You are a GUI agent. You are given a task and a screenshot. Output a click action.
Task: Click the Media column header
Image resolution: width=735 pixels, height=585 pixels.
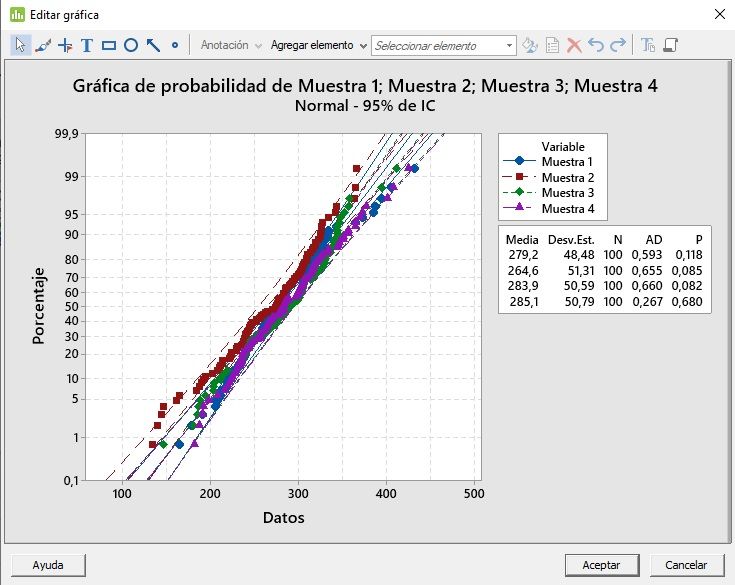(x=522, y=240)
